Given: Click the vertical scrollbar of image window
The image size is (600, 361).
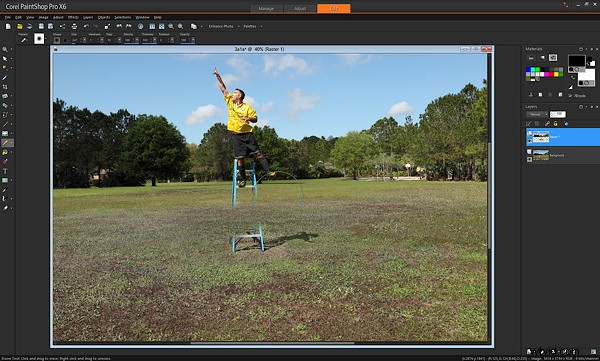Looking at the screenshot, I should 489,195.
